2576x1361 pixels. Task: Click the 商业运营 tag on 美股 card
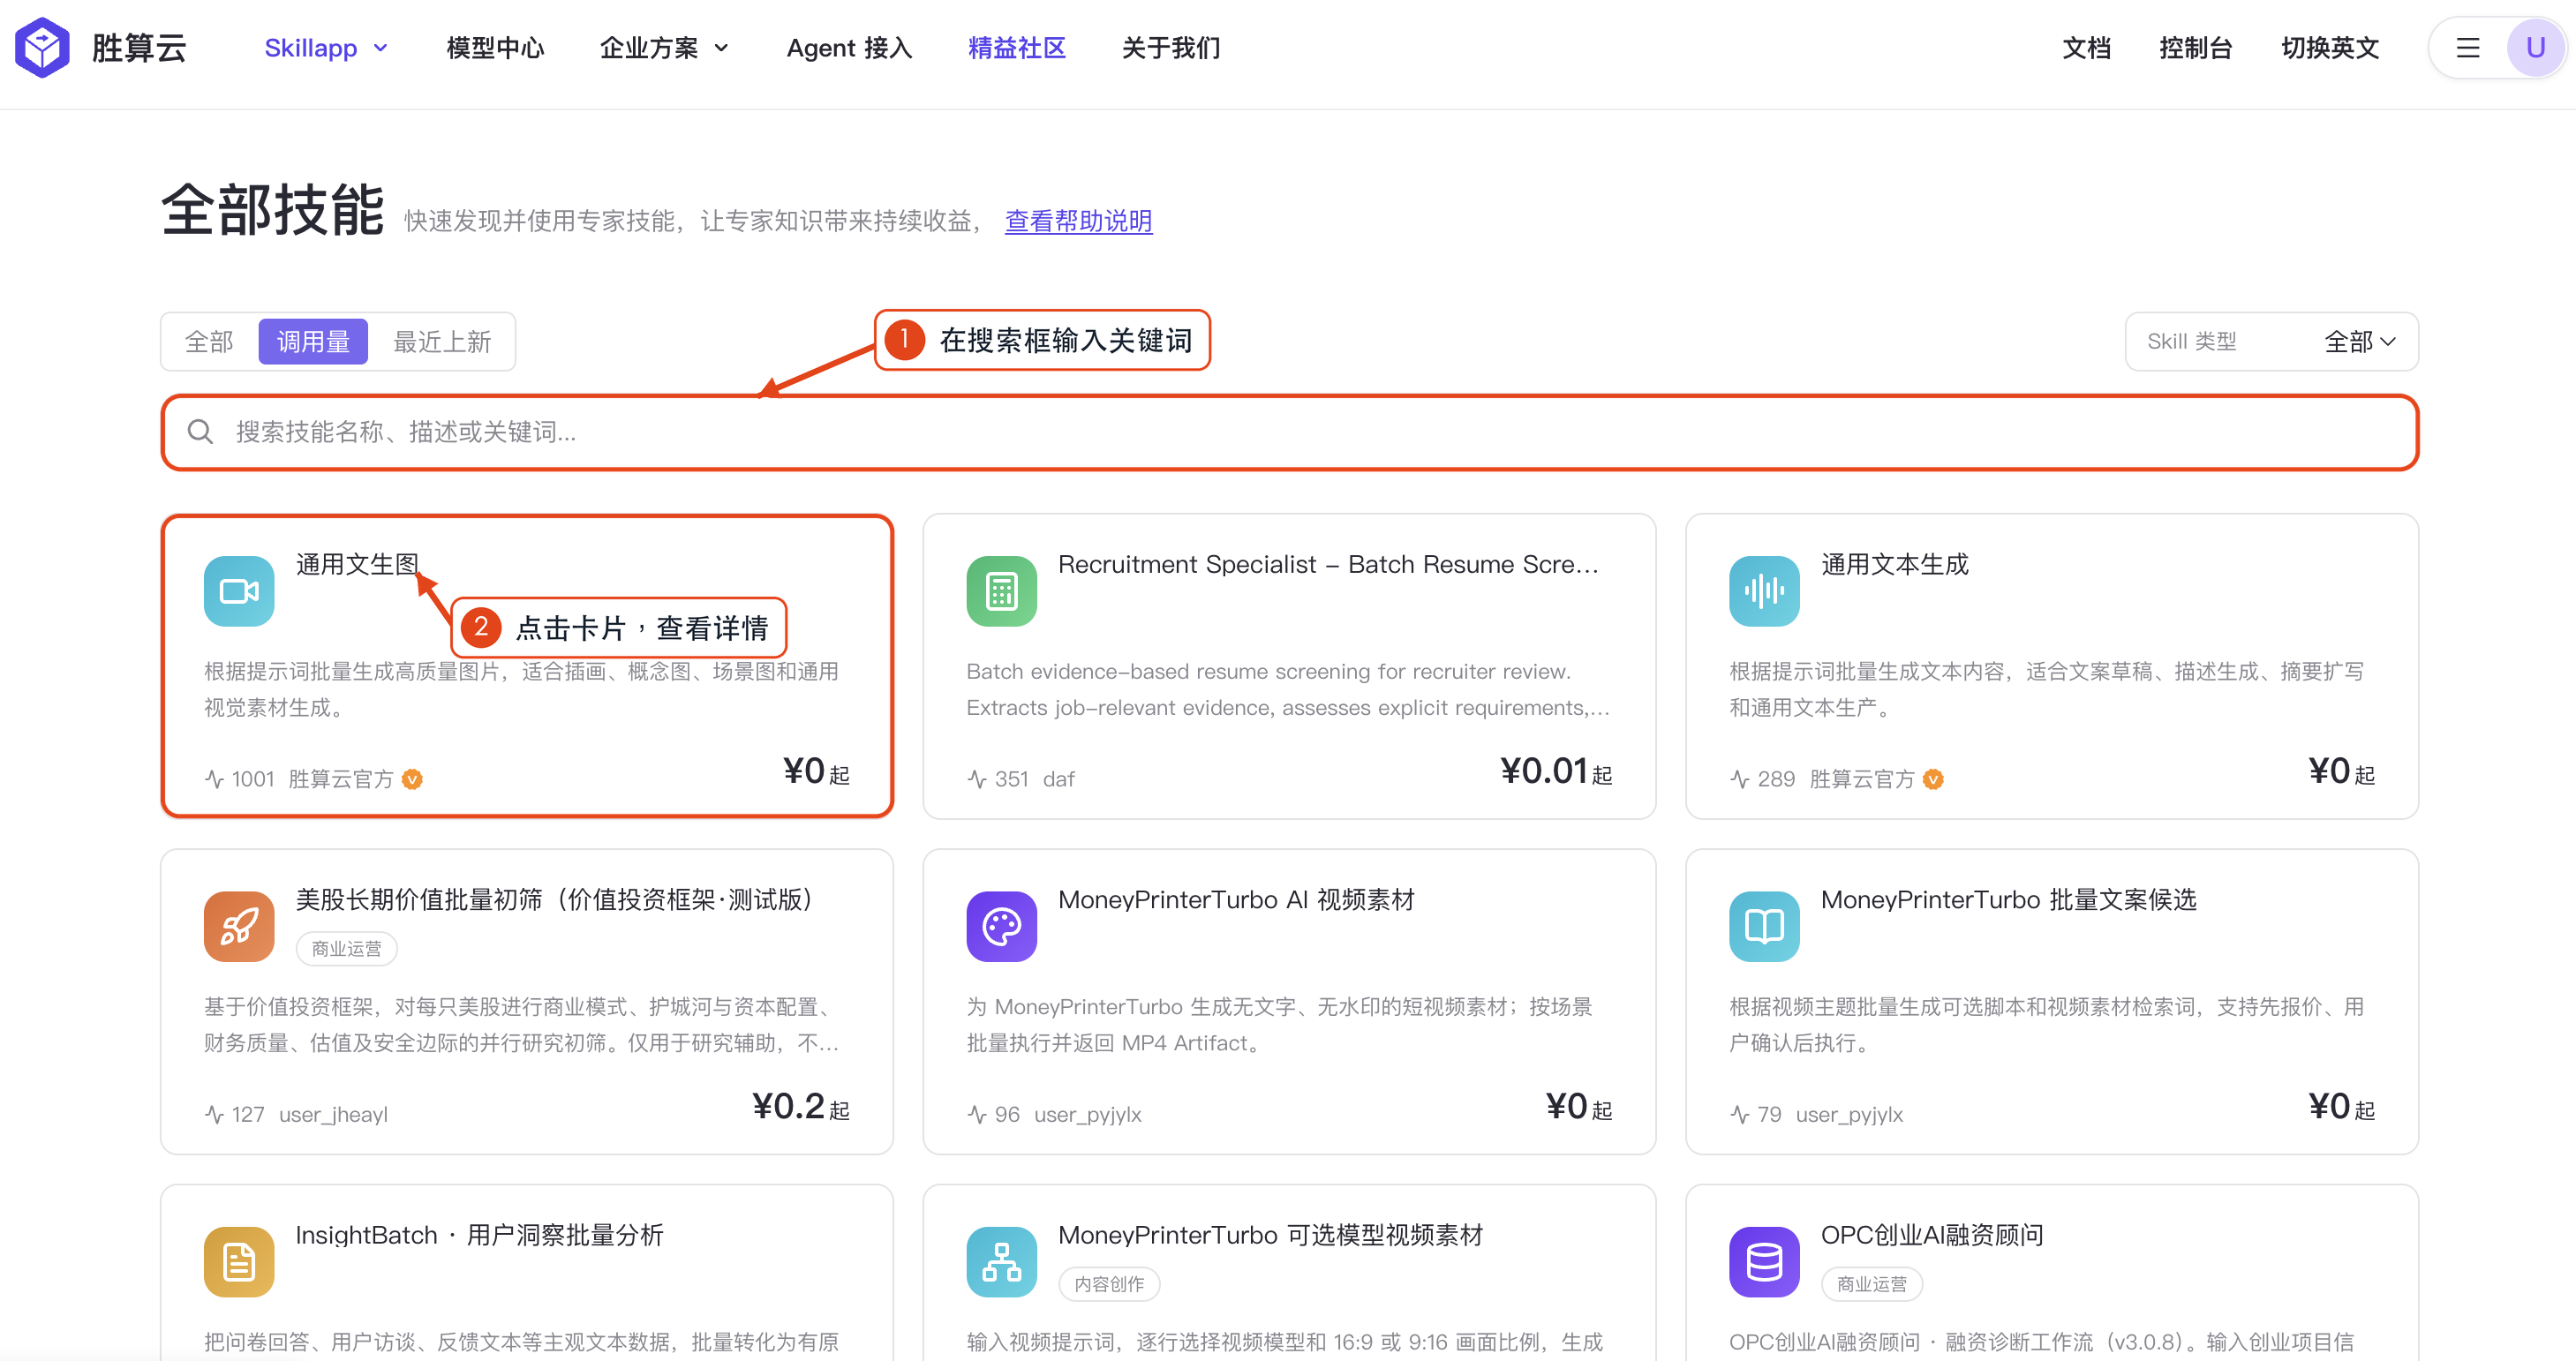(346, 948)
